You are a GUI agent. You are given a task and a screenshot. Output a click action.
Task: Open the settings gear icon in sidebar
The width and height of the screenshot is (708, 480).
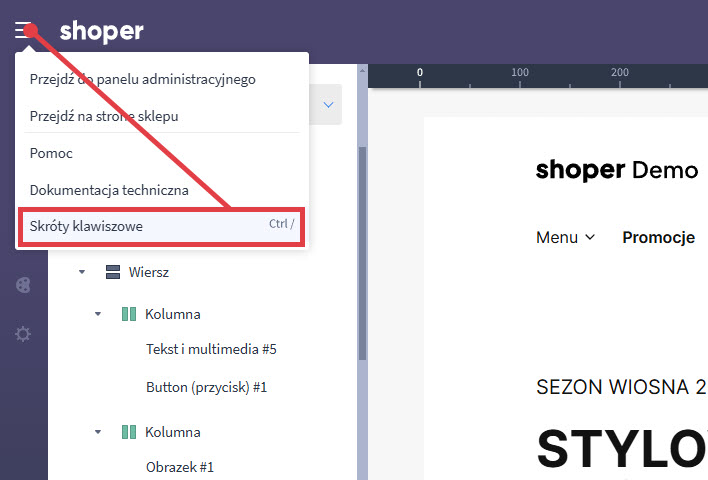click(x=23, y=334)
